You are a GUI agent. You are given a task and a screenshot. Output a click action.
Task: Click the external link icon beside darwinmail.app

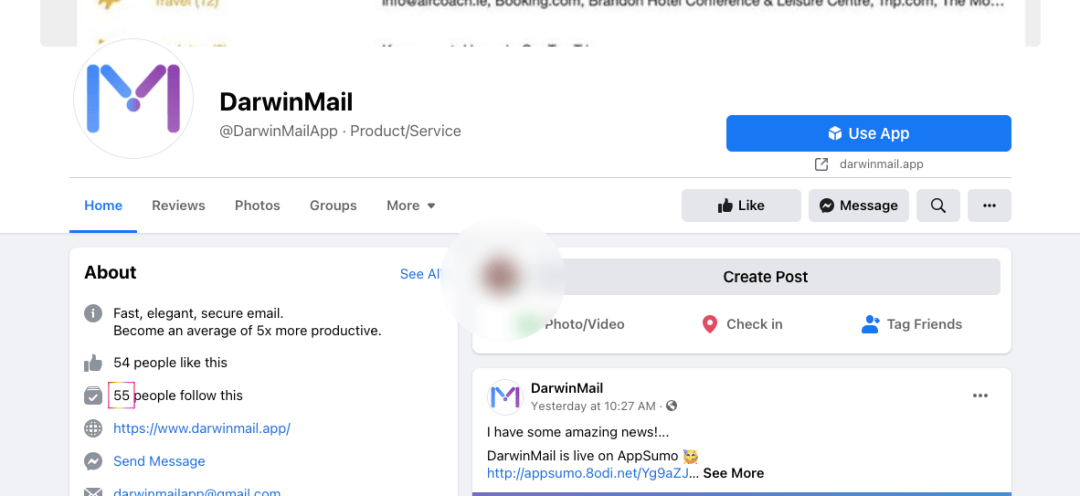coord(821,164)
